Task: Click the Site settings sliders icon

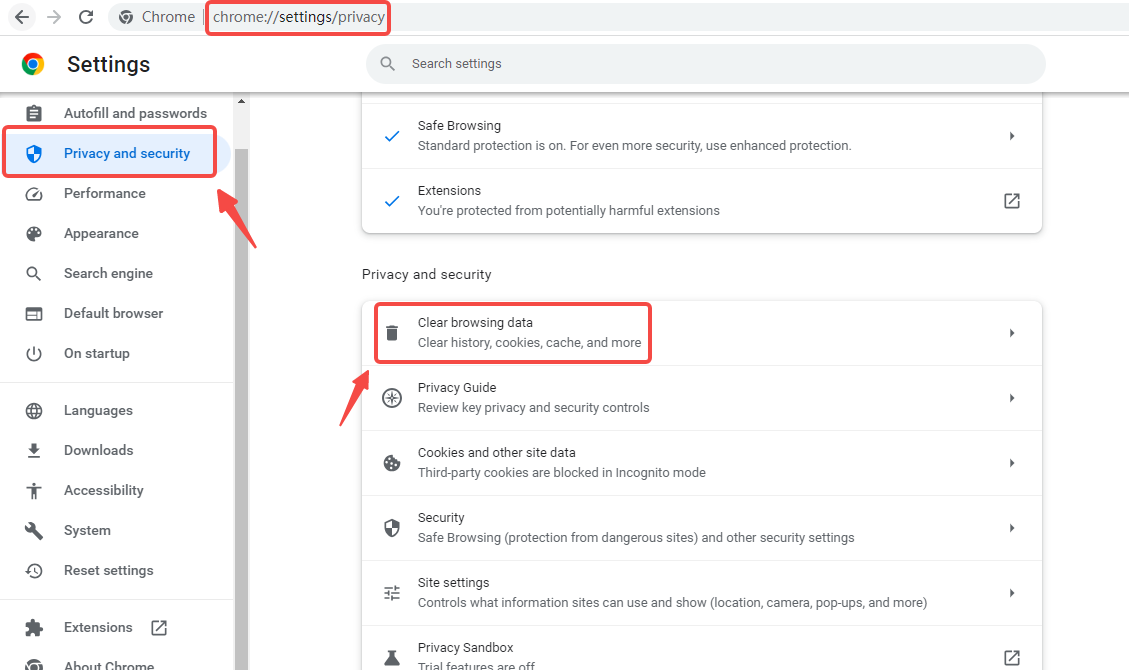Action: pyautogui.click(x=392, y=593)
